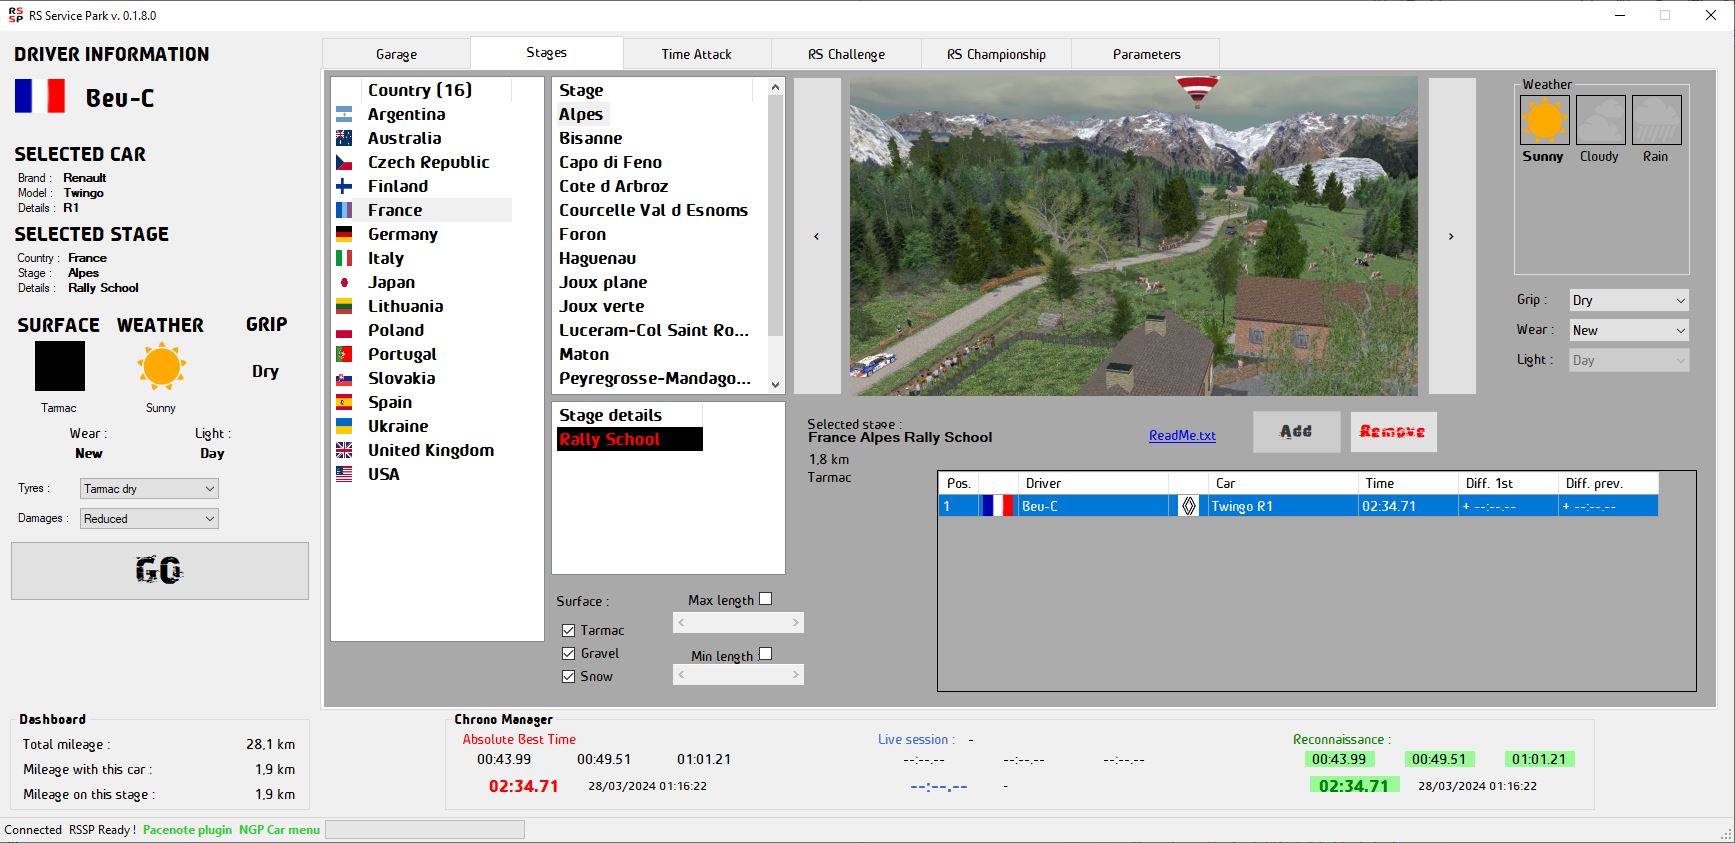This screenshot has width=1735, height=843.
Task: Select the Haguenau stage
Action: point(597,258)
